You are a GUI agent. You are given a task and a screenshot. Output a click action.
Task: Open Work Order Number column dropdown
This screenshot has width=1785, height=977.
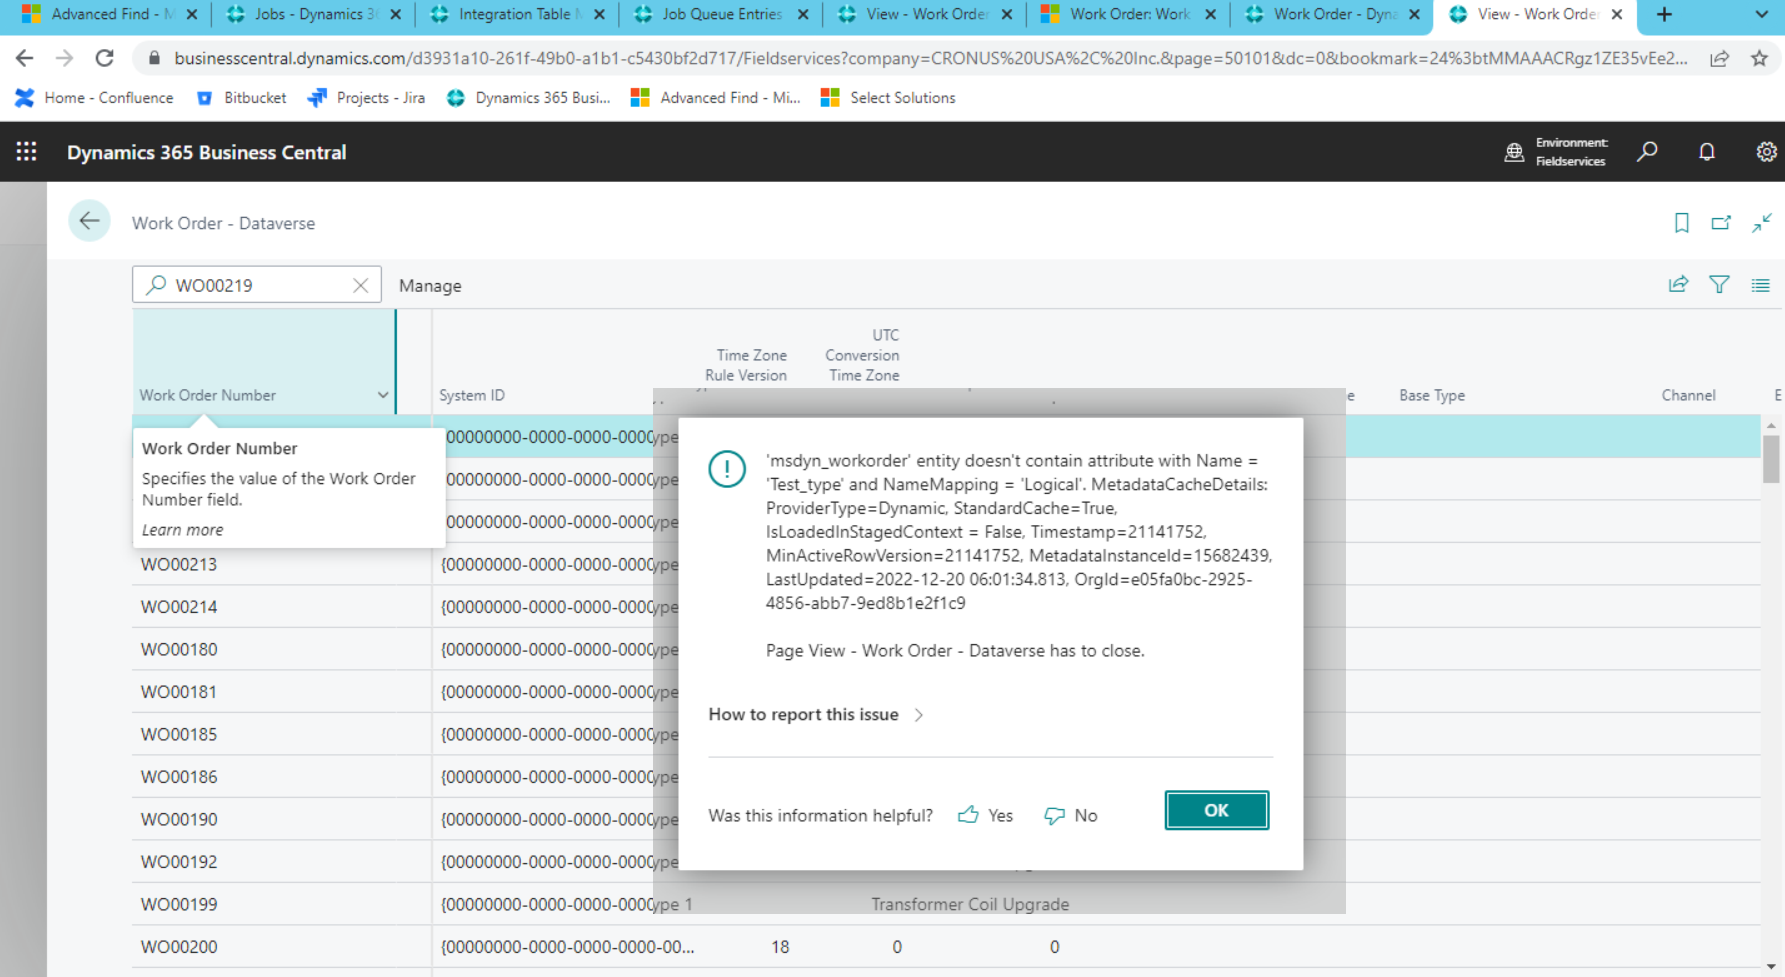click(x=383, y=395)
